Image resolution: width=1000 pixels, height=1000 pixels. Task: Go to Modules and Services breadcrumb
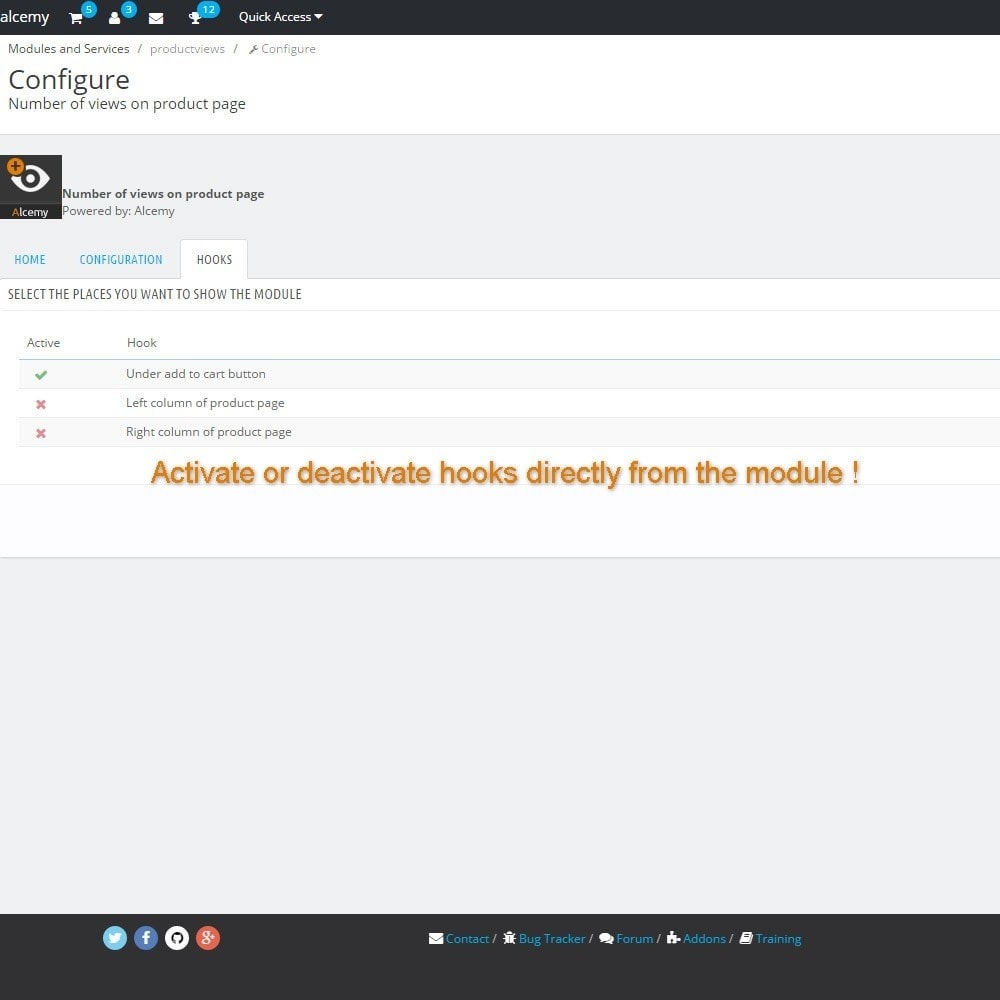coord(68,49)
